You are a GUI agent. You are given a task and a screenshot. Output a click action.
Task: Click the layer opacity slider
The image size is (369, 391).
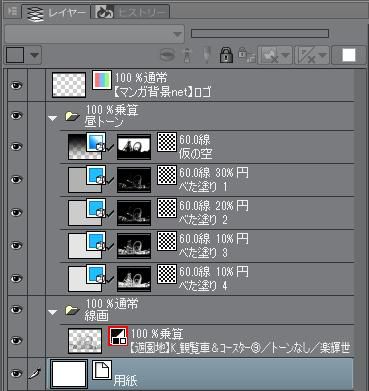click(x=260, y=33)
